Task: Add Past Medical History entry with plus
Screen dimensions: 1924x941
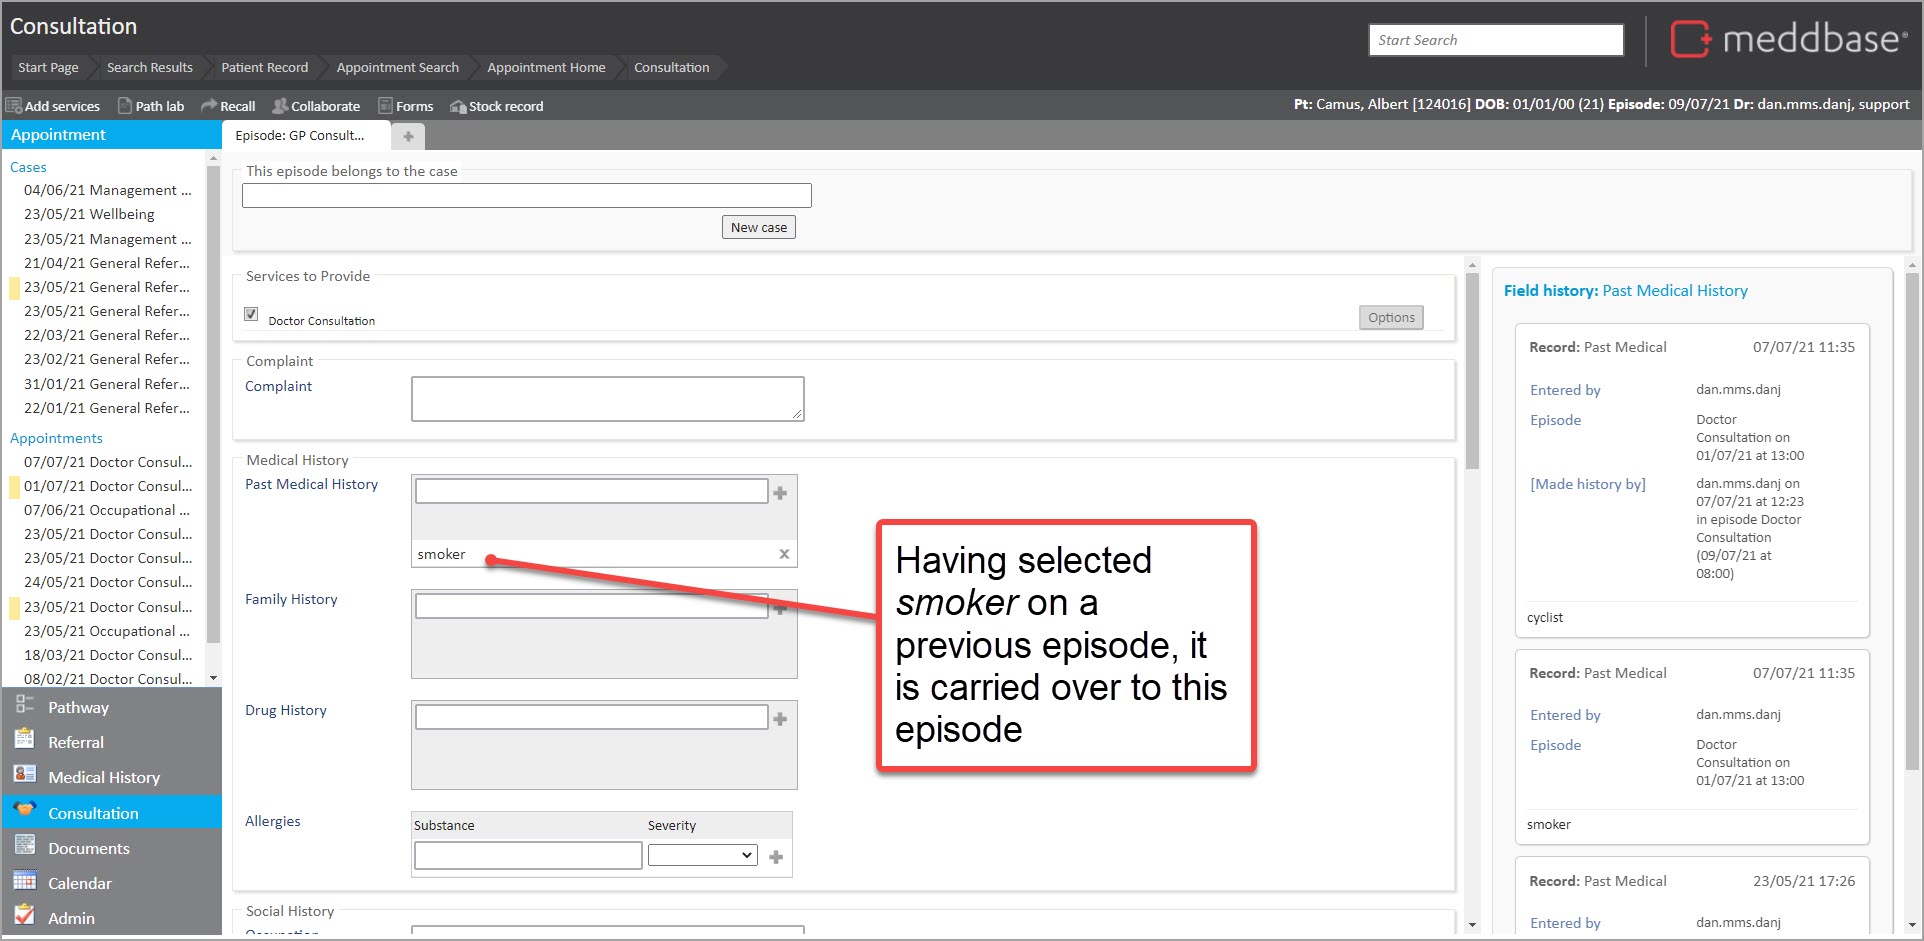Action: 780,492
